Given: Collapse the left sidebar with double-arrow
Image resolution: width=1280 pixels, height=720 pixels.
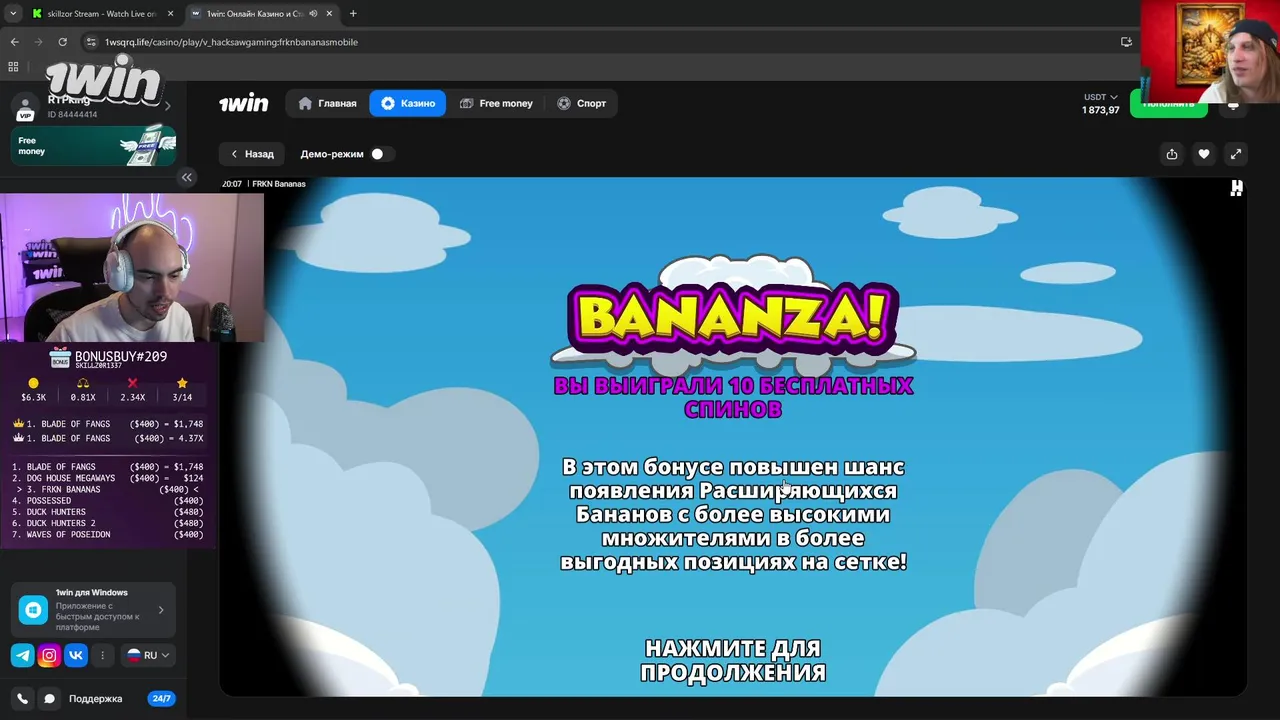Looking at the screenshot, I should (187, 177).
